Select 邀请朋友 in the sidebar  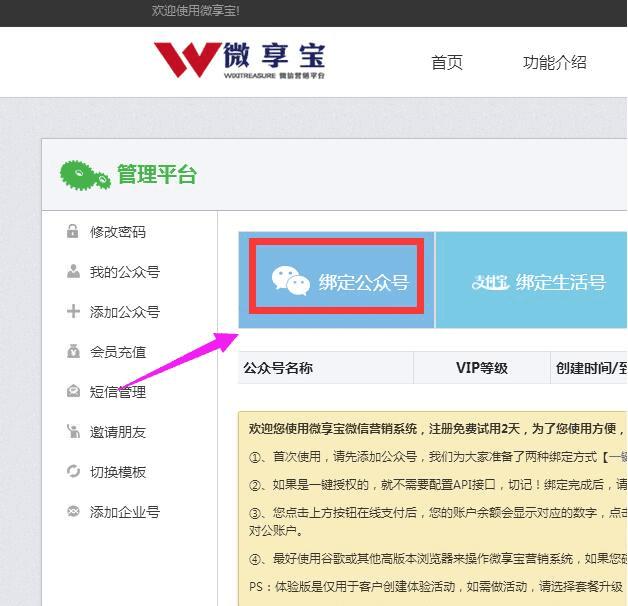click(118, 432)
